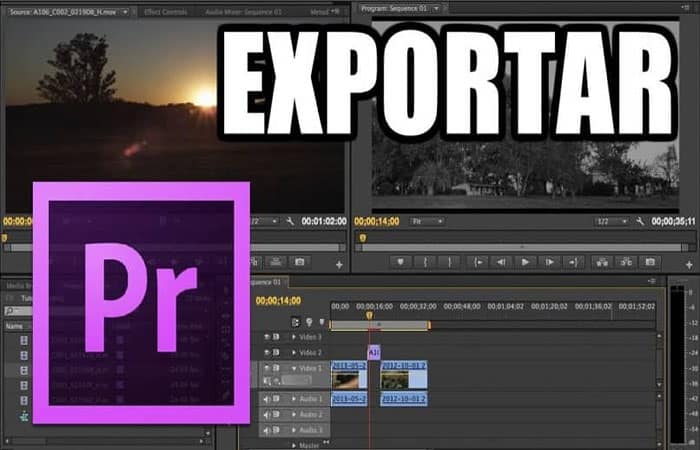This screenshot has width=700, height=450.
Task: Play the Program monitor sequence
Action: (x=525, y=262)
